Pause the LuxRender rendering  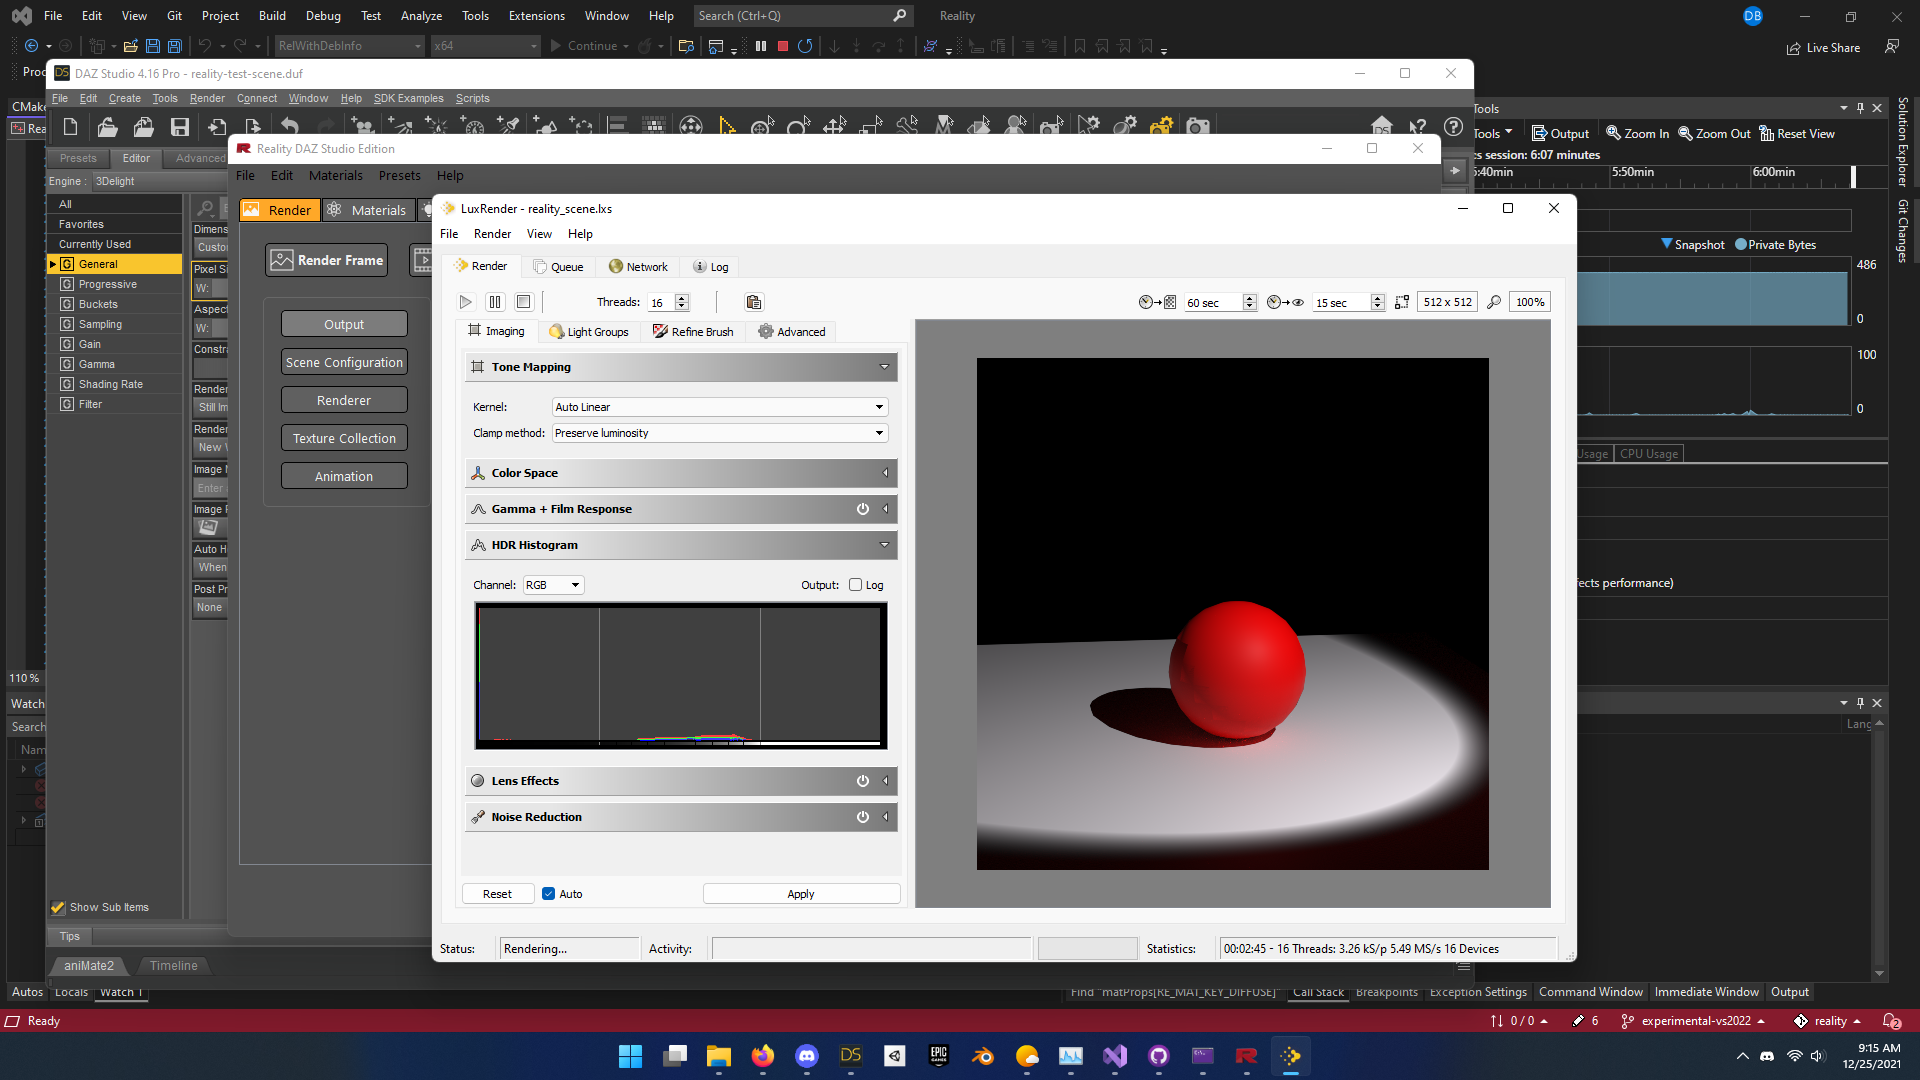point(495,302)
